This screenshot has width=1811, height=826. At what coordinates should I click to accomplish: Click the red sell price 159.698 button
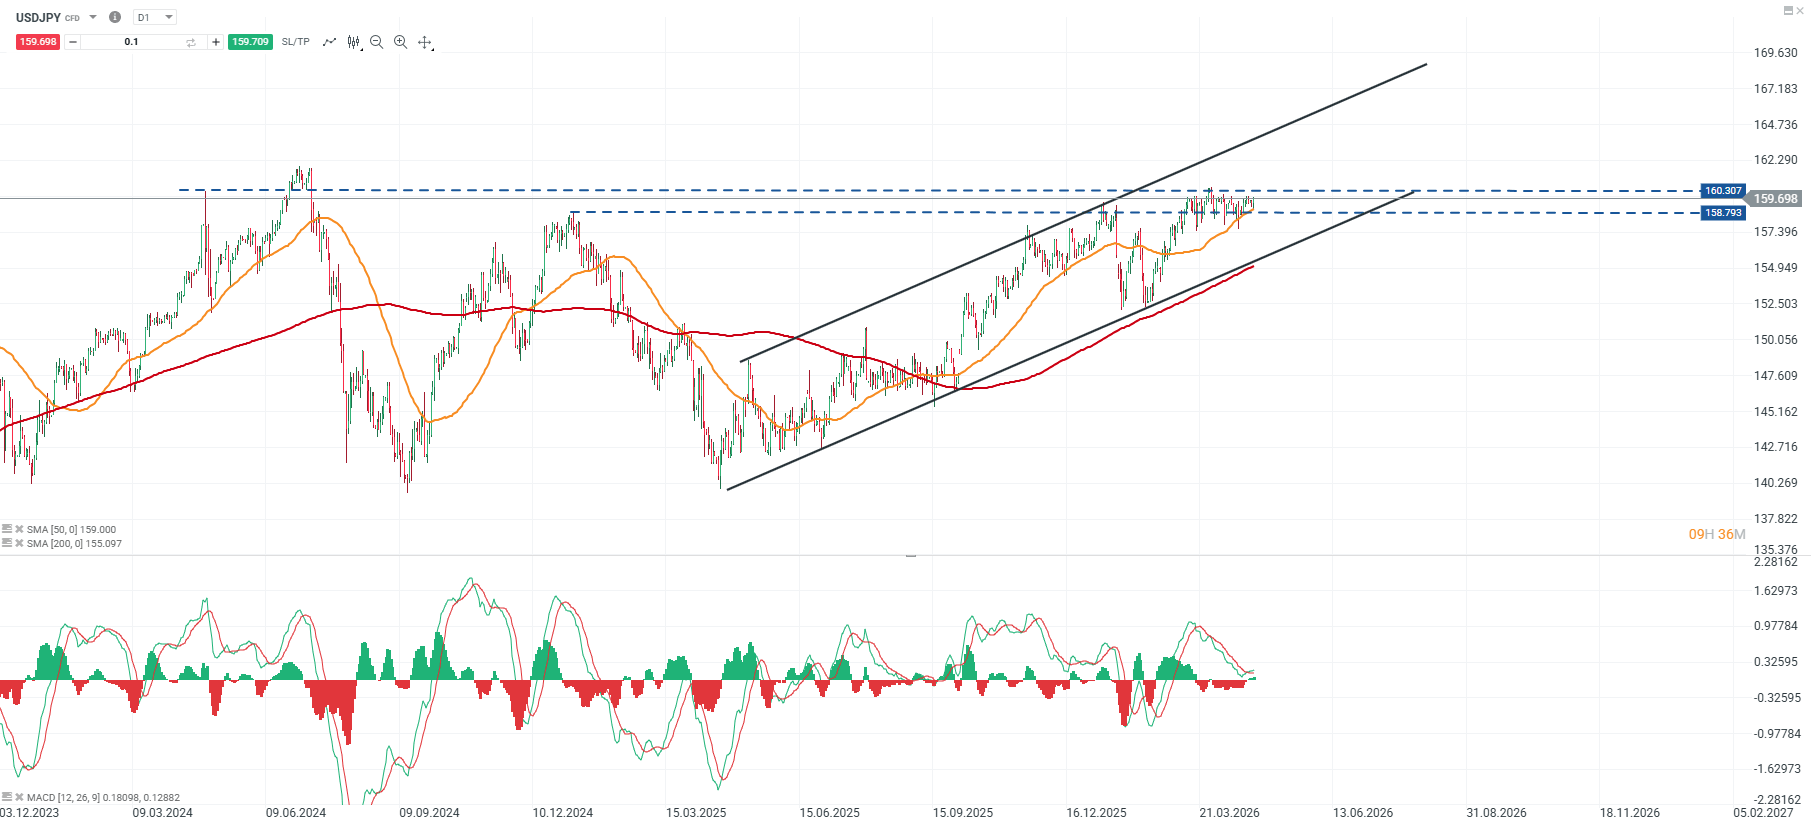pos(38,42)
